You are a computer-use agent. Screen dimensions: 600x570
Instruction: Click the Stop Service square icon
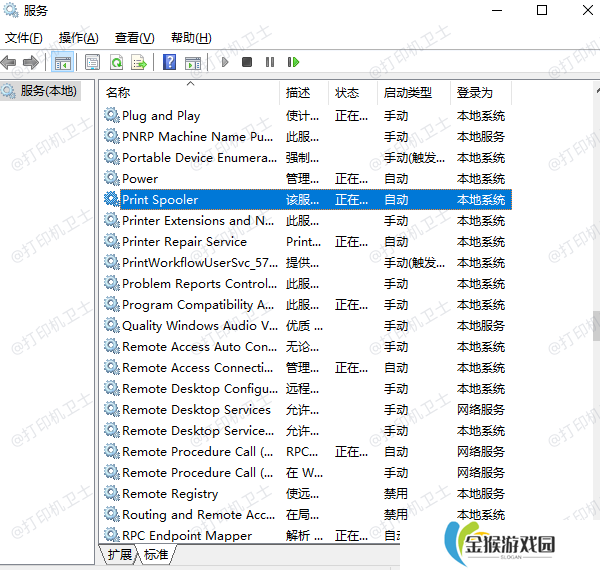point(247,62)
